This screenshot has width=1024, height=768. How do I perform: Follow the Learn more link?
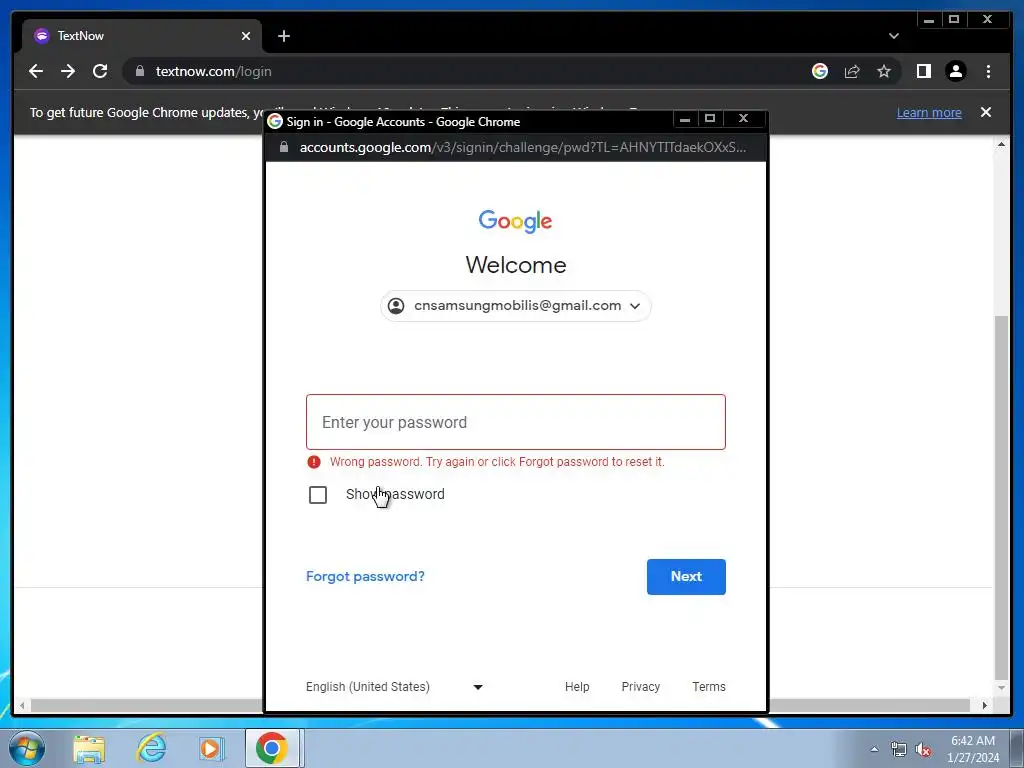click(929, 112)
